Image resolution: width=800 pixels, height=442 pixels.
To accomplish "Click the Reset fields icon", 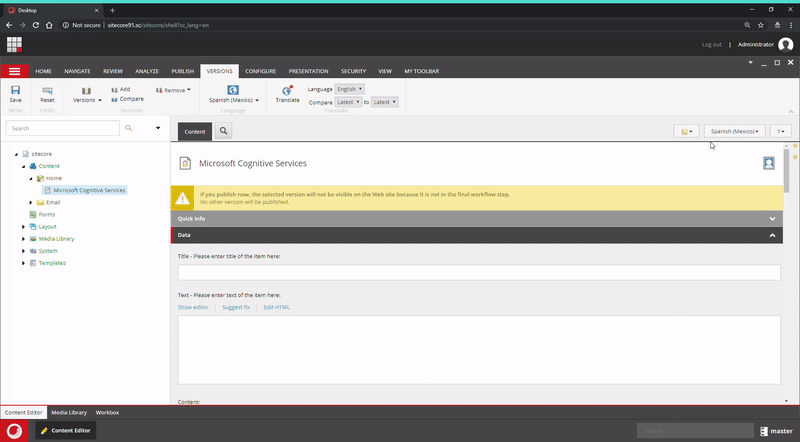I will pyautogui.click(x=47, y=91).
